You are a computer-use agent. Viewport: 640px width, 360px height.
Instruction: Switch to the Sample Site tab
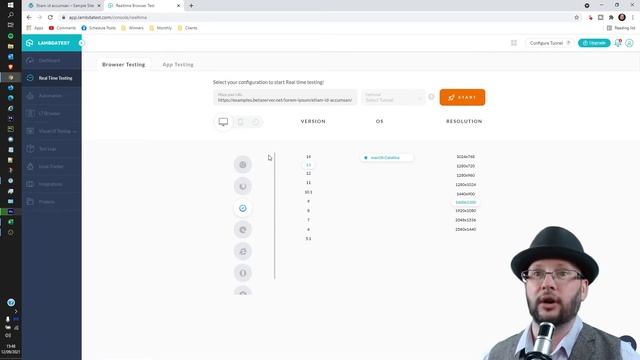64,6
